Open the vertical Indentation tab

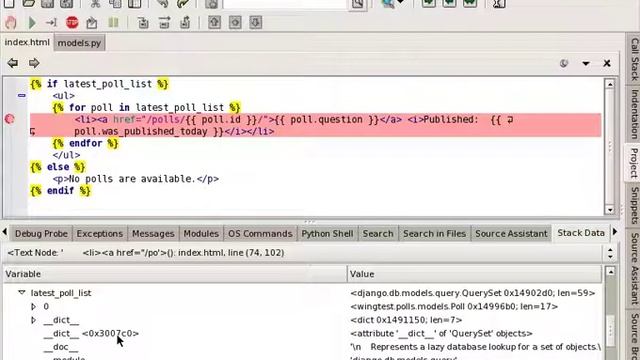634,114
